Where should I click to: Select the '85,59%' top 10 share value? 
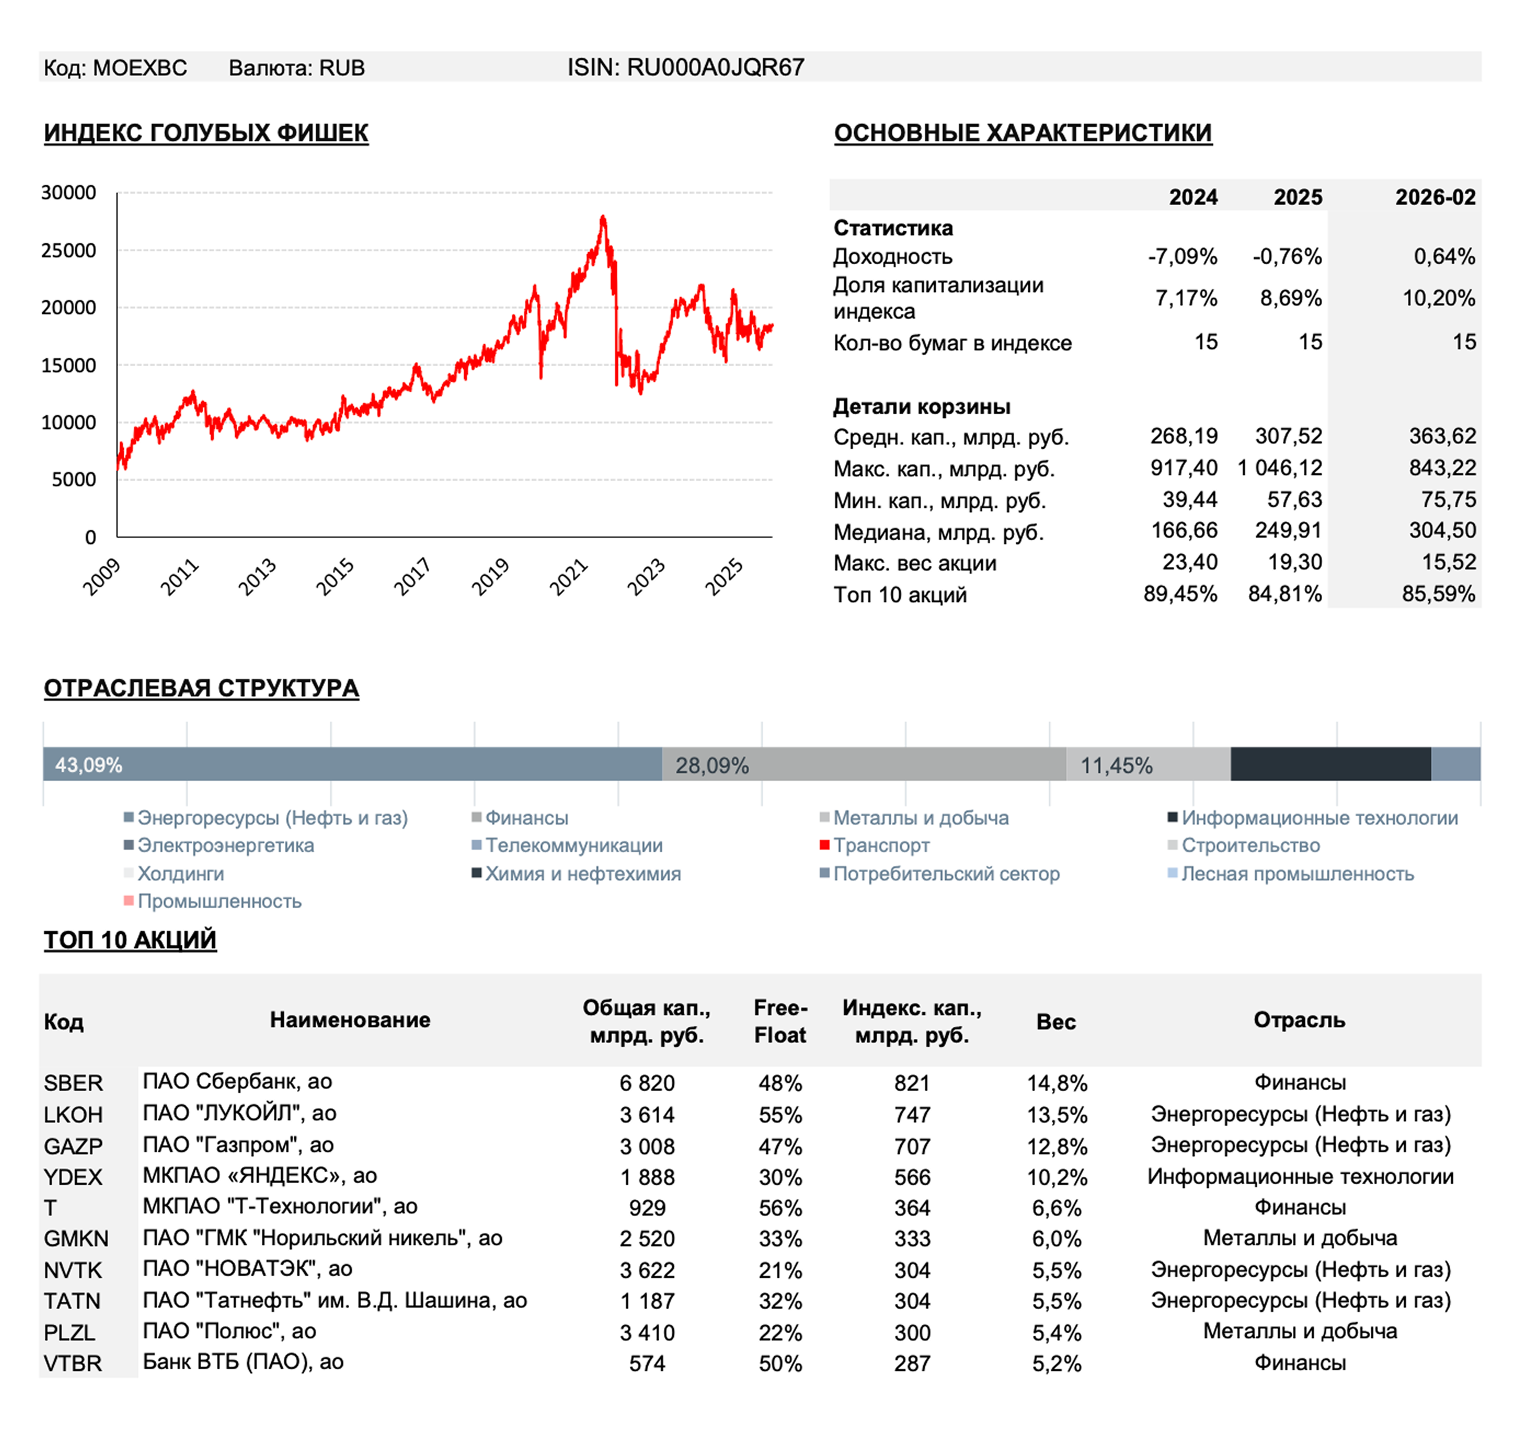coord(1439,595)
